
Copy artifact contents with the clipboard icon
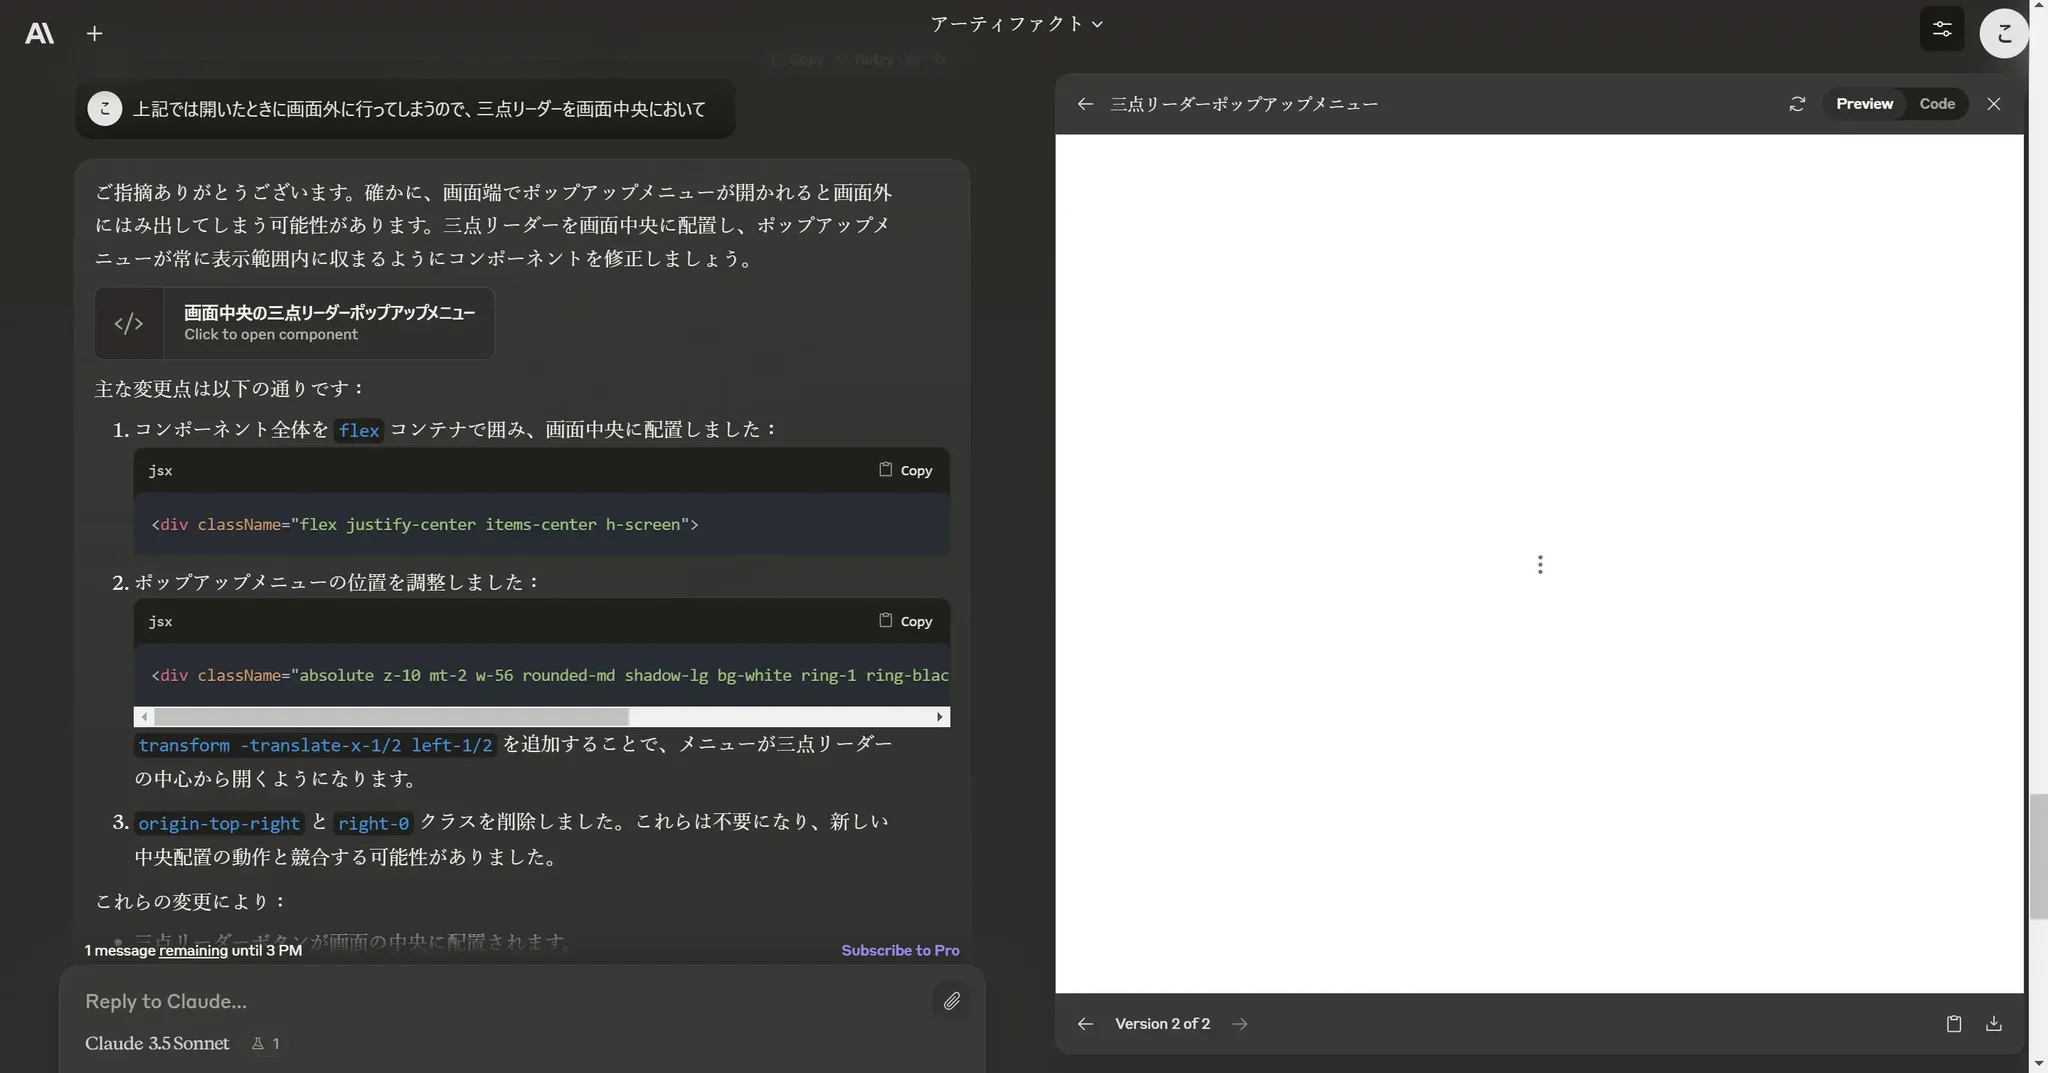tap(1954, 1023)
